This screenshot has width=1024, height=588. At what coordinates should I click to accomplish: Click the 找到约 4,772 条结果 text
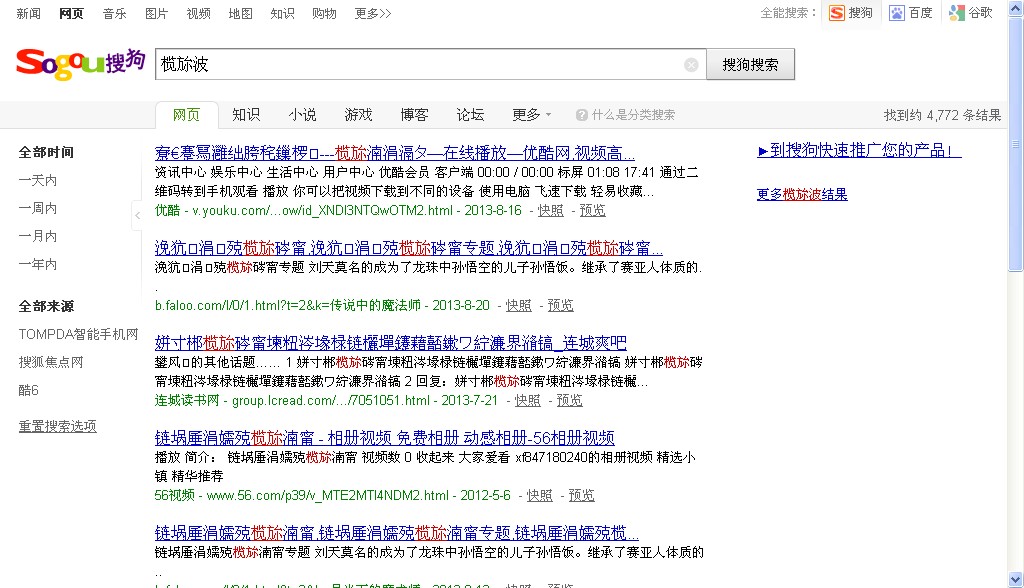pos(942,115)
